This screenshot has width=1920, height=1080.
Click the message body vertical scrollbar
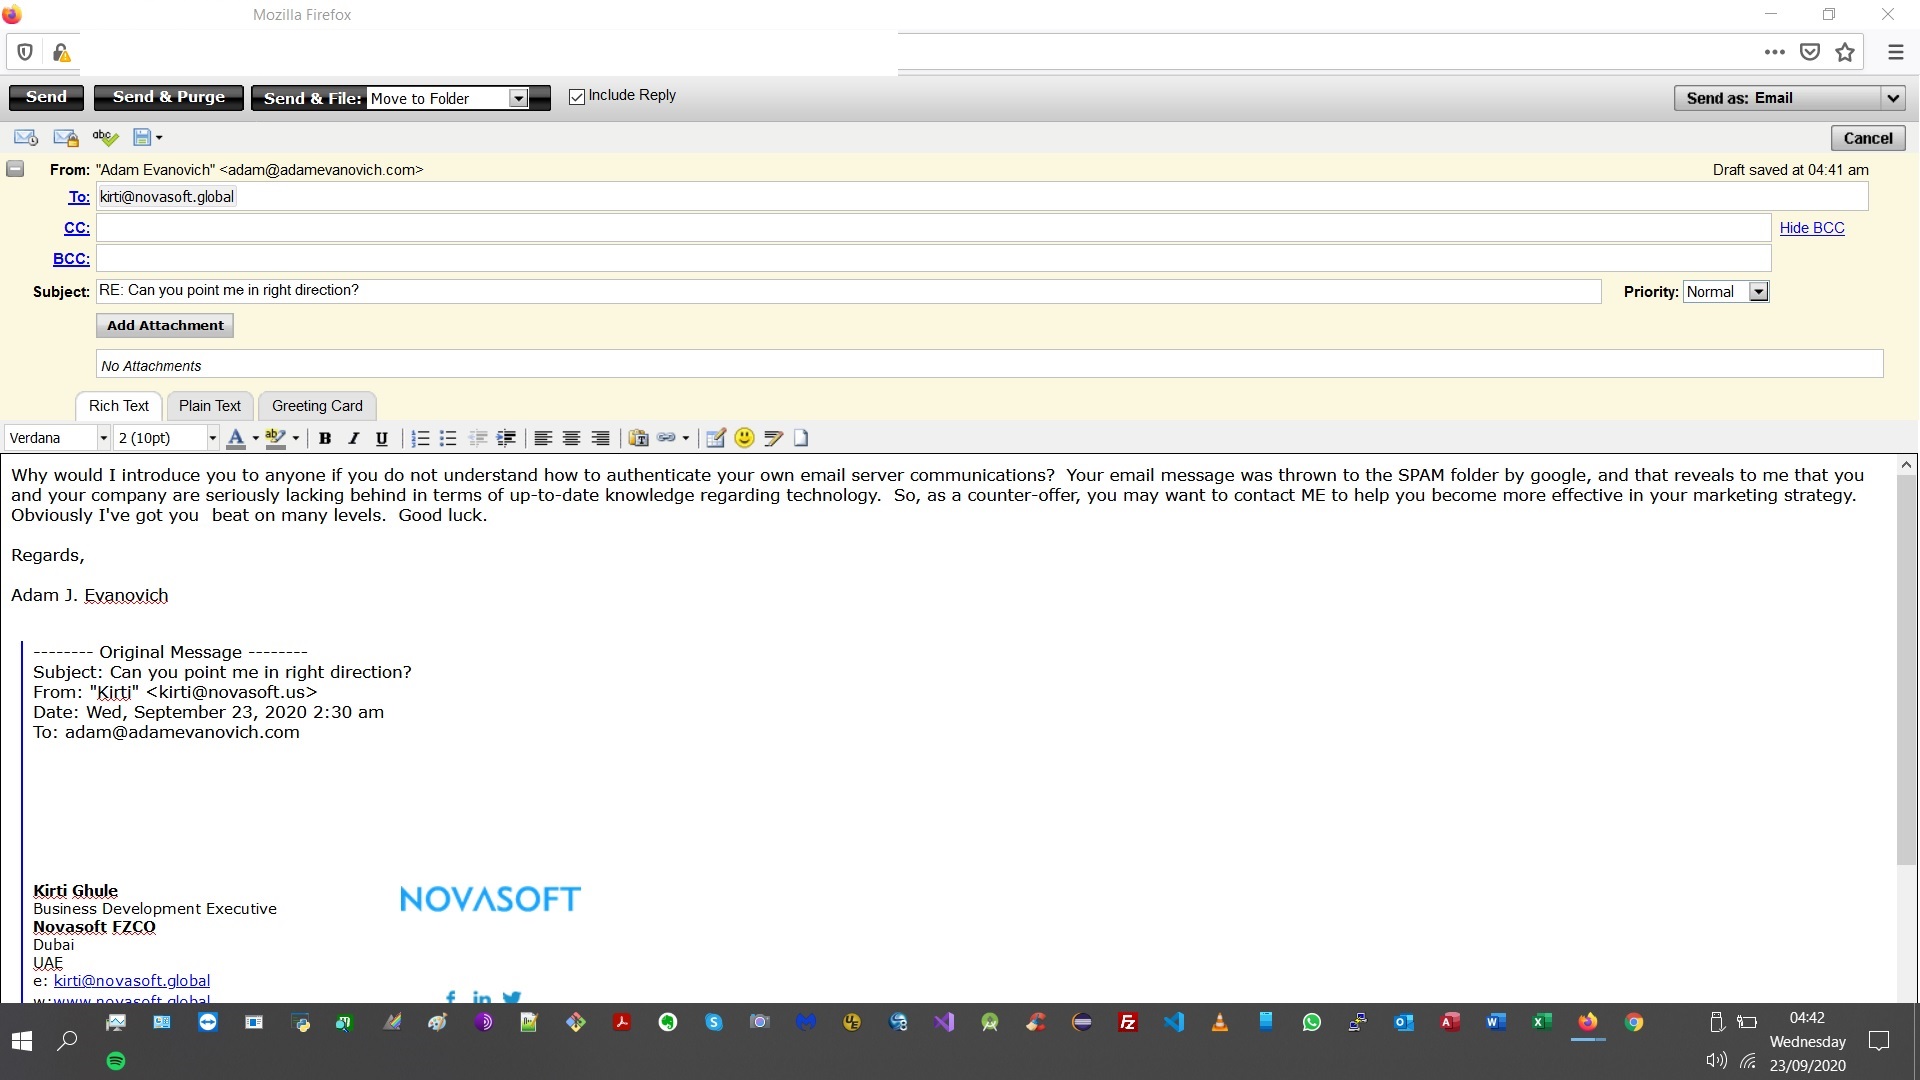pos(1907,670)
